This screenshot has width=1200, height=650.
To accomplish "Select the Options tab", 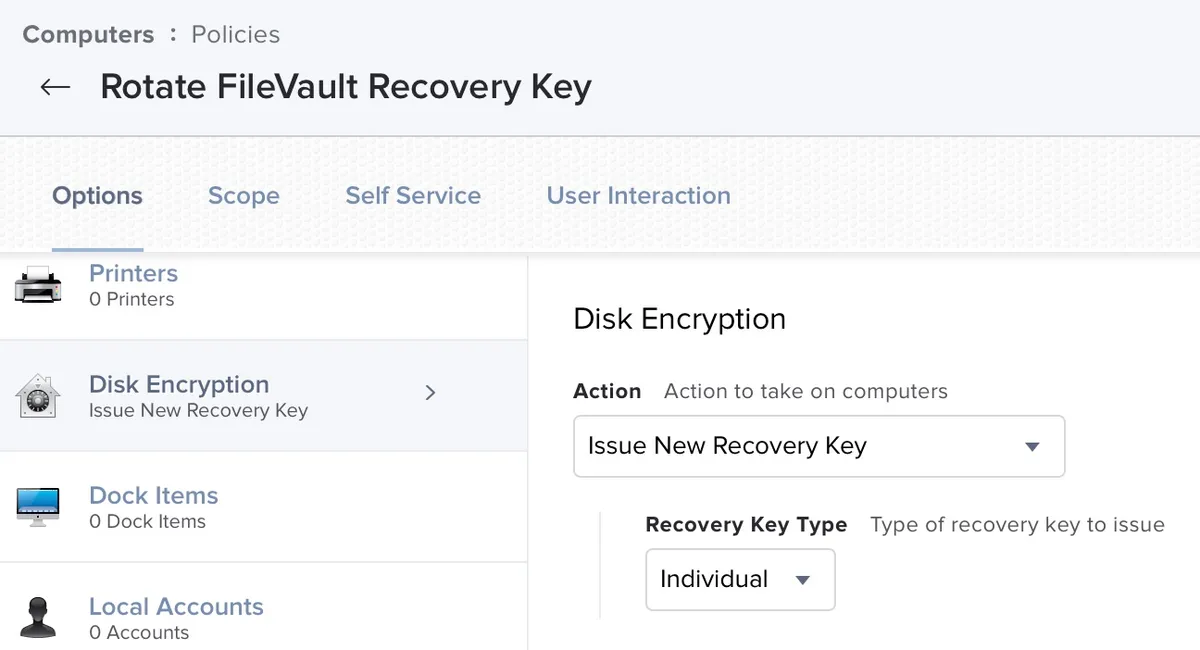I will tap(97, 196).
